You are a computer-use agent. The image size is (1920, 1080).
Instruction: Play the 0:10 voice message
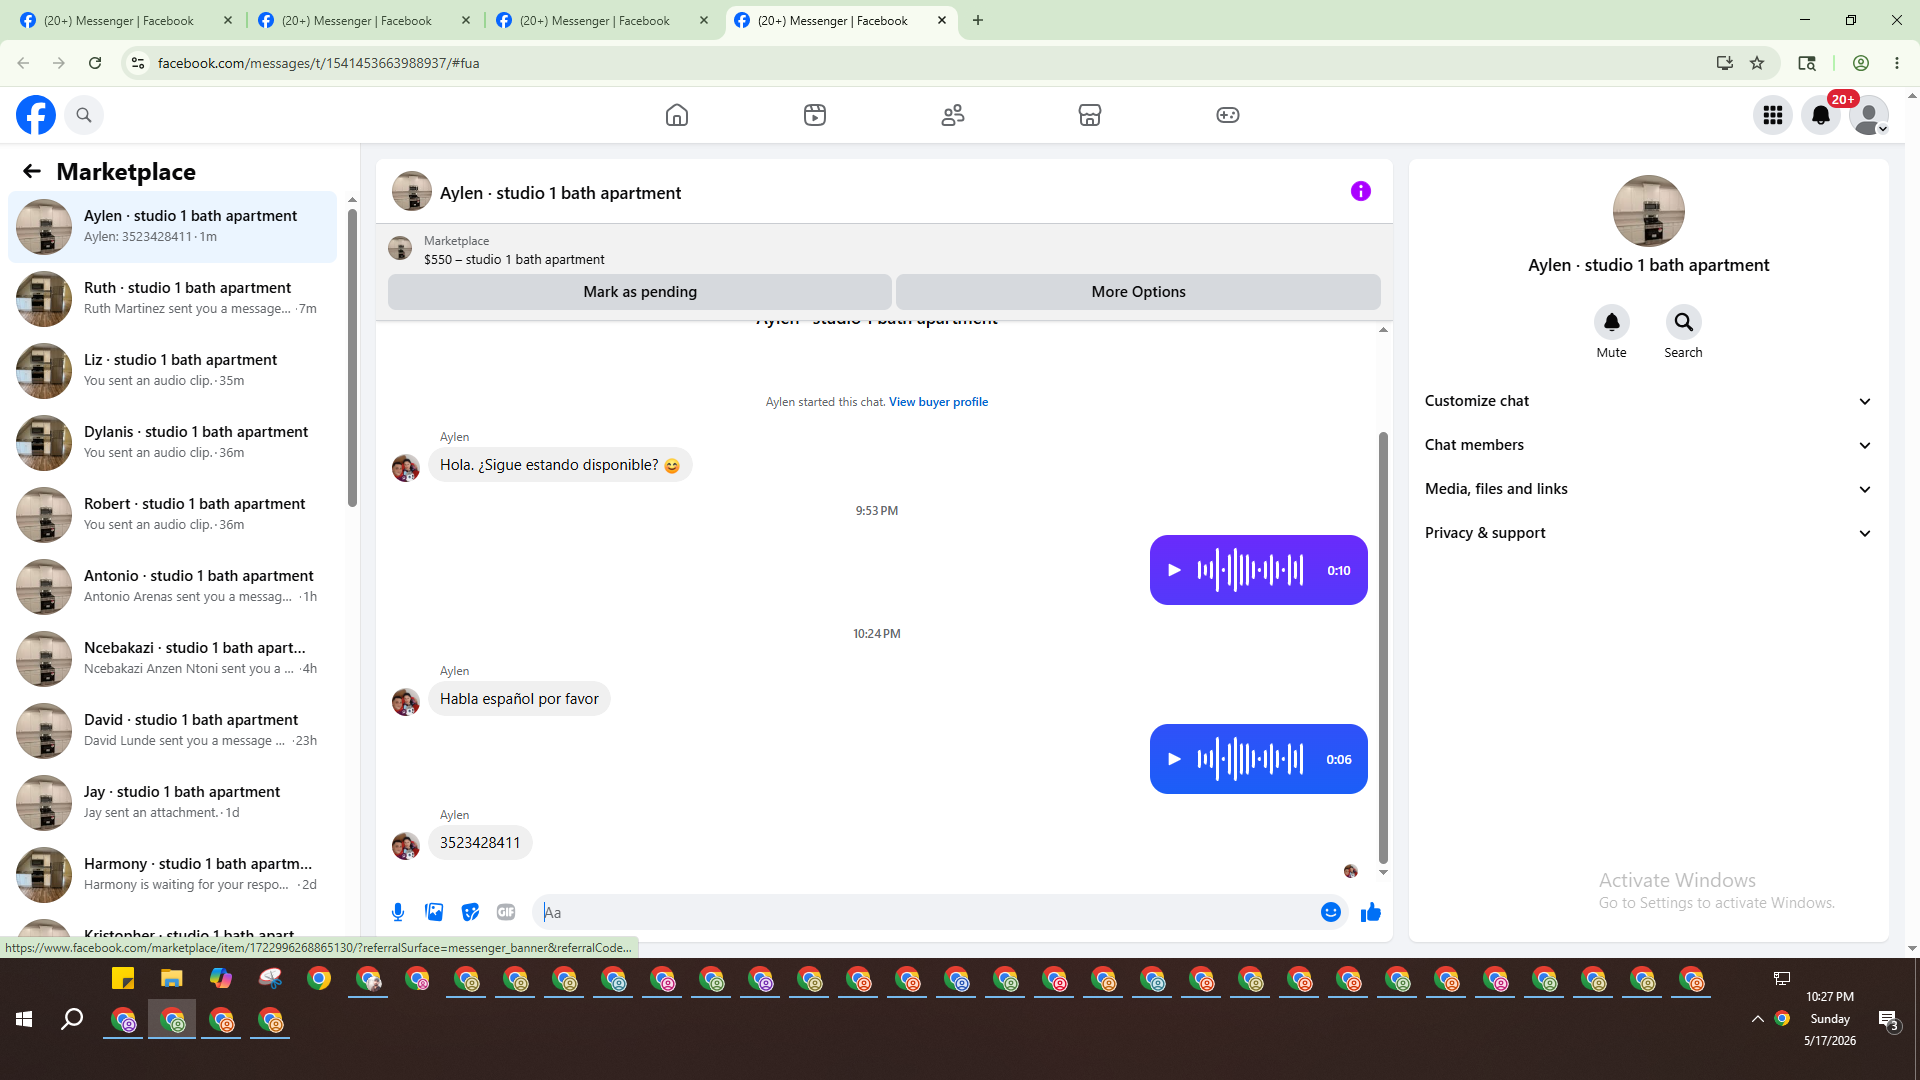click(1175, 570)
